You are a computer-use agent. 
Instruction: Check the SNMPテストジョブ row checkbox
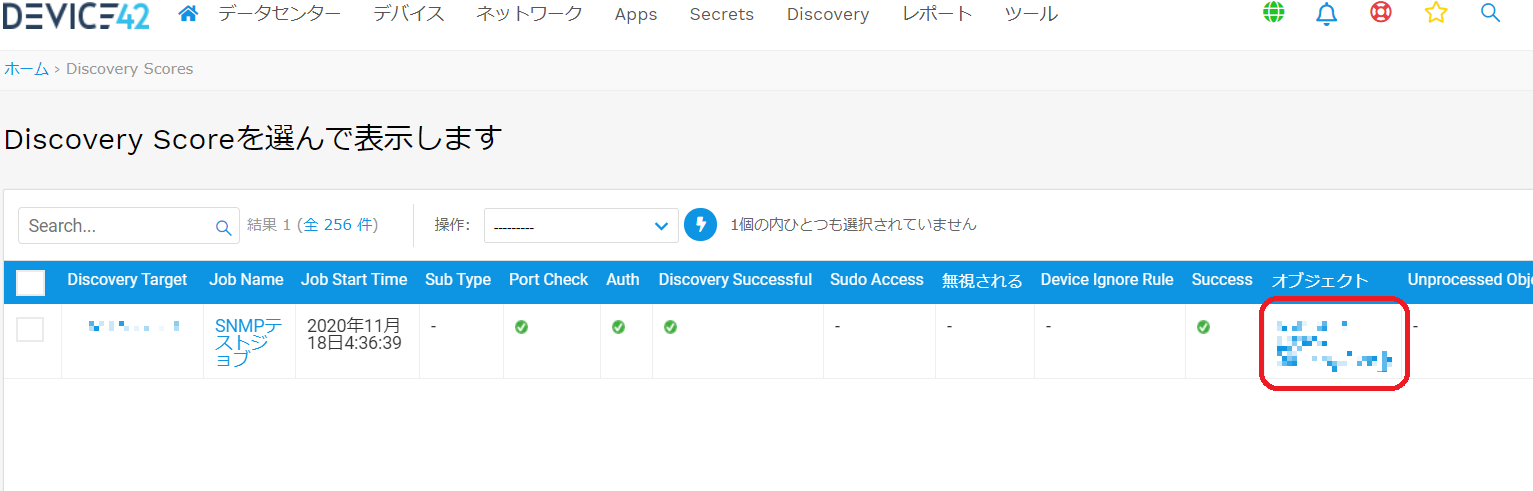click(30, 329)
